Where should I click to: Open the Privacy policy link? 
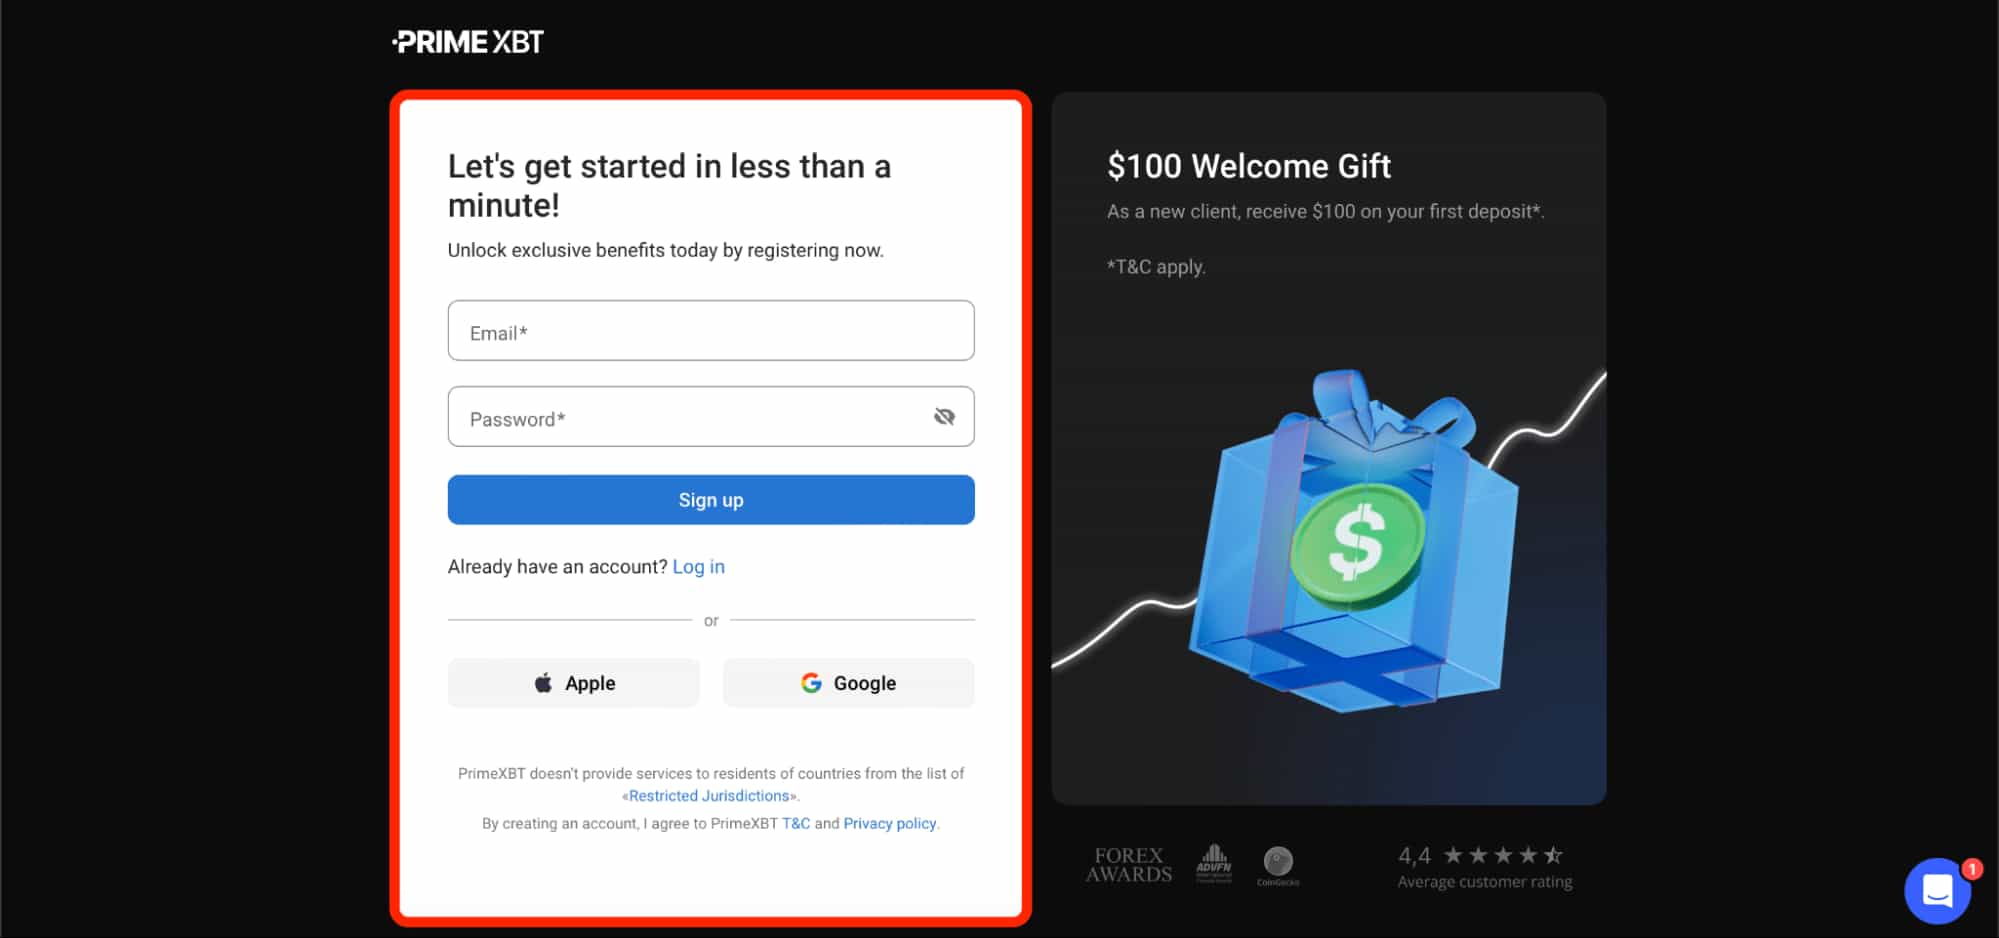tap(890, 824)
